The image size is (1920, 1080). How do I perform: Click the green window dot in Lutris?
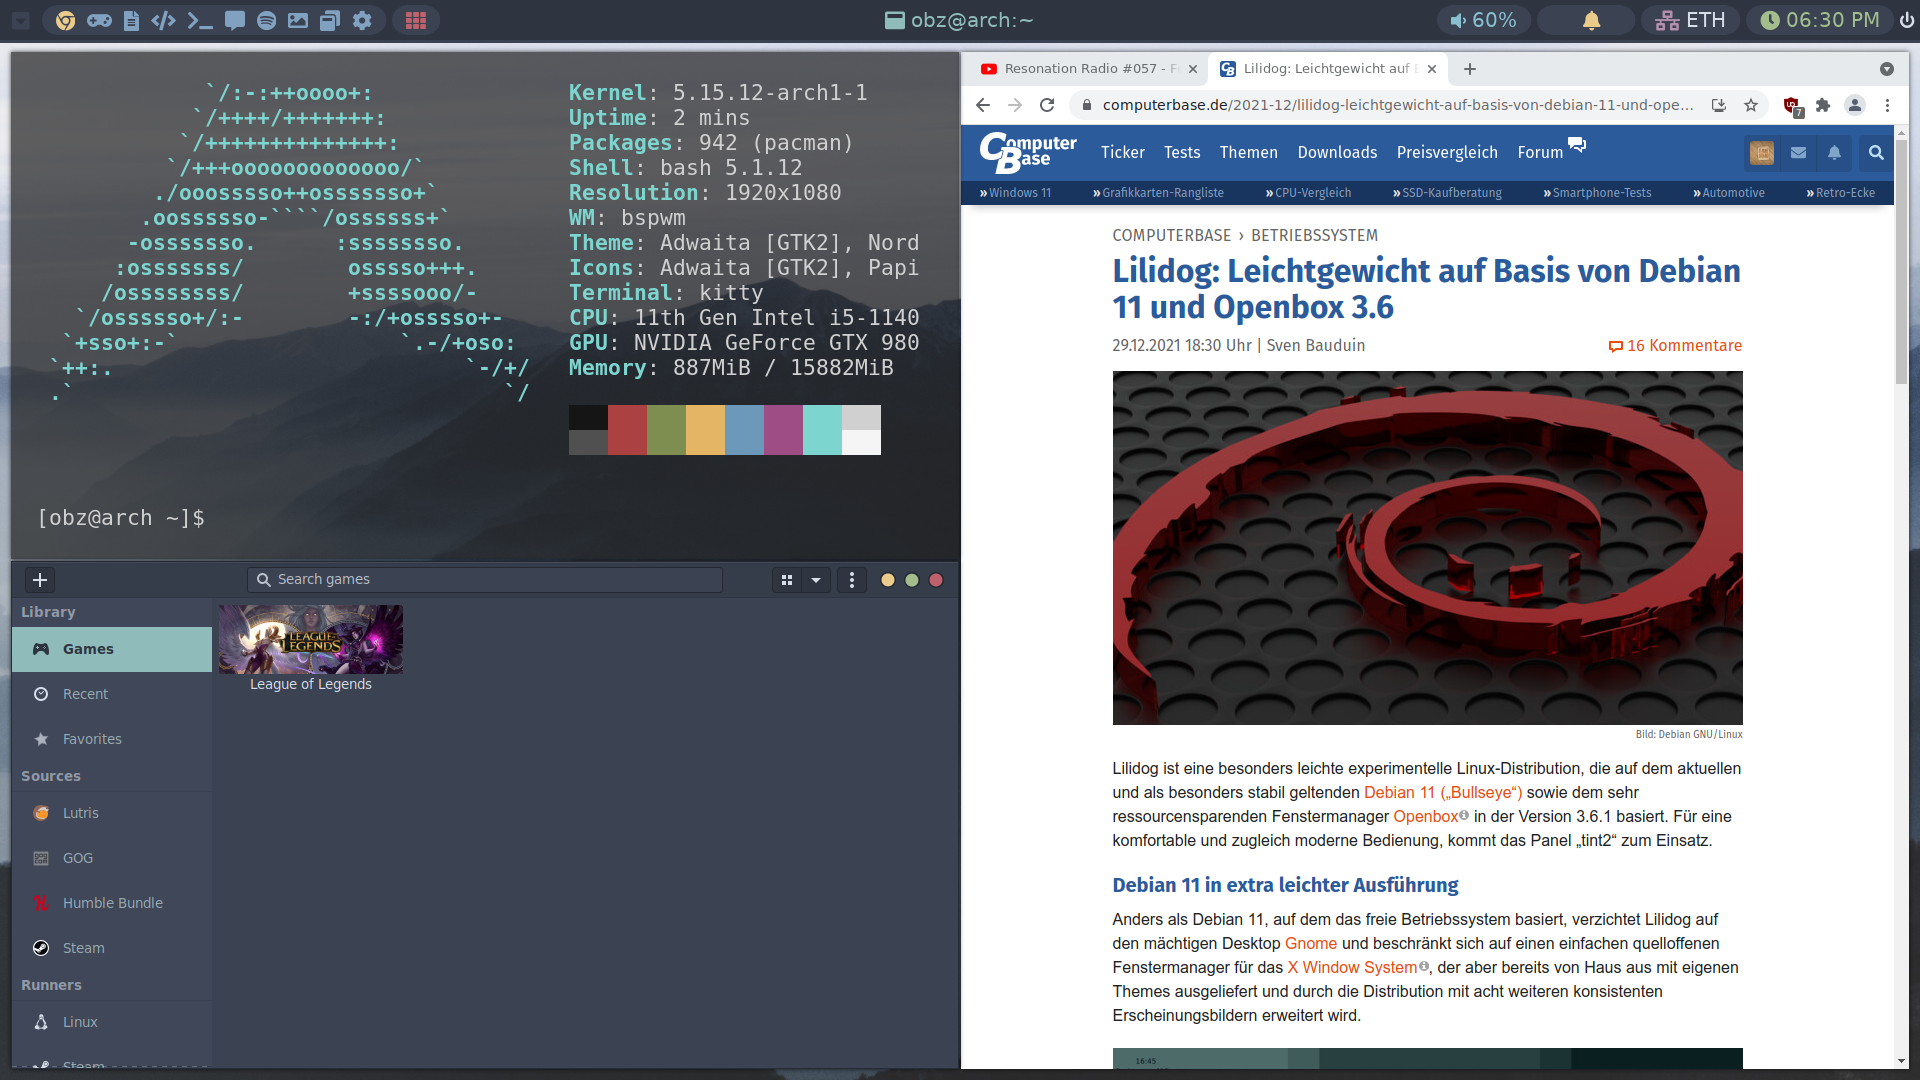pyautogui.click(x=912, y=580)
